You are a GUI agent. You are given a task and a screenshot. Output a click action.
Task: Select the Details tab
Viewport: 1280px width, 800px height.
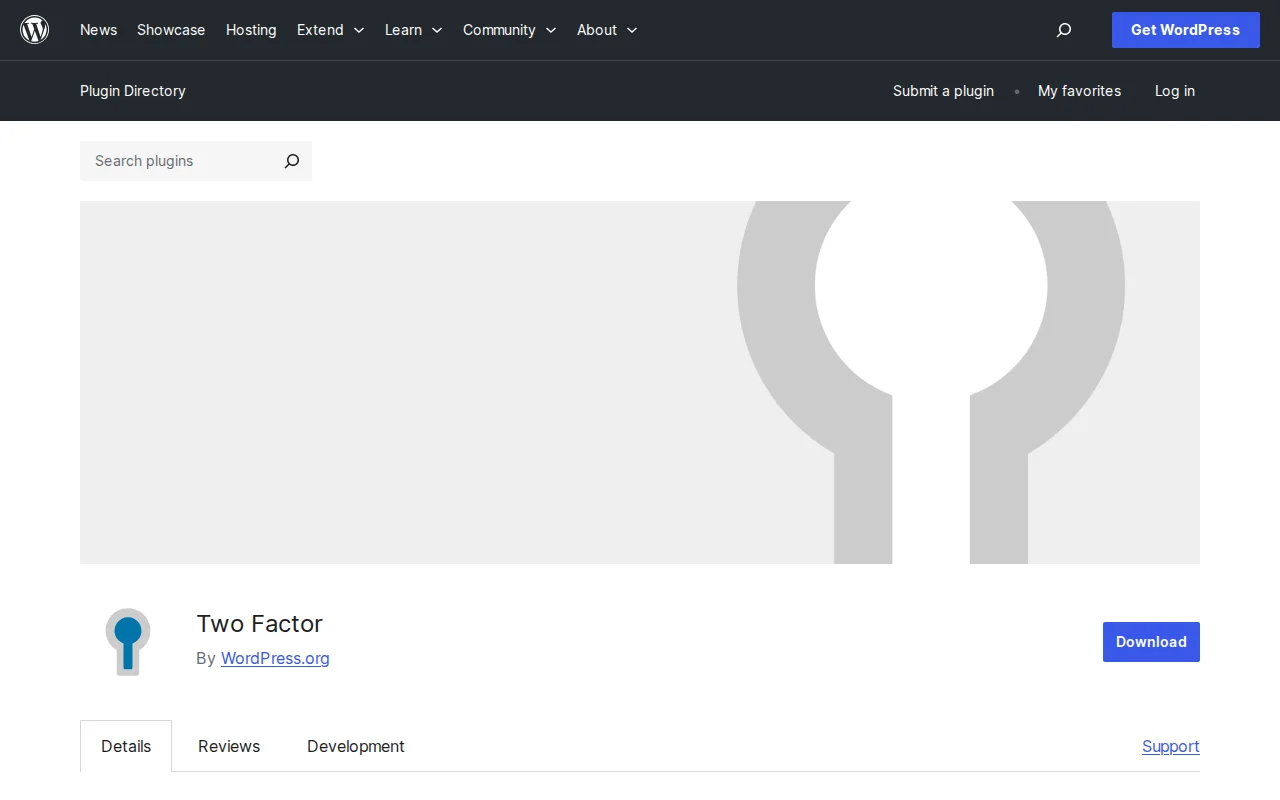pos(125,746)
